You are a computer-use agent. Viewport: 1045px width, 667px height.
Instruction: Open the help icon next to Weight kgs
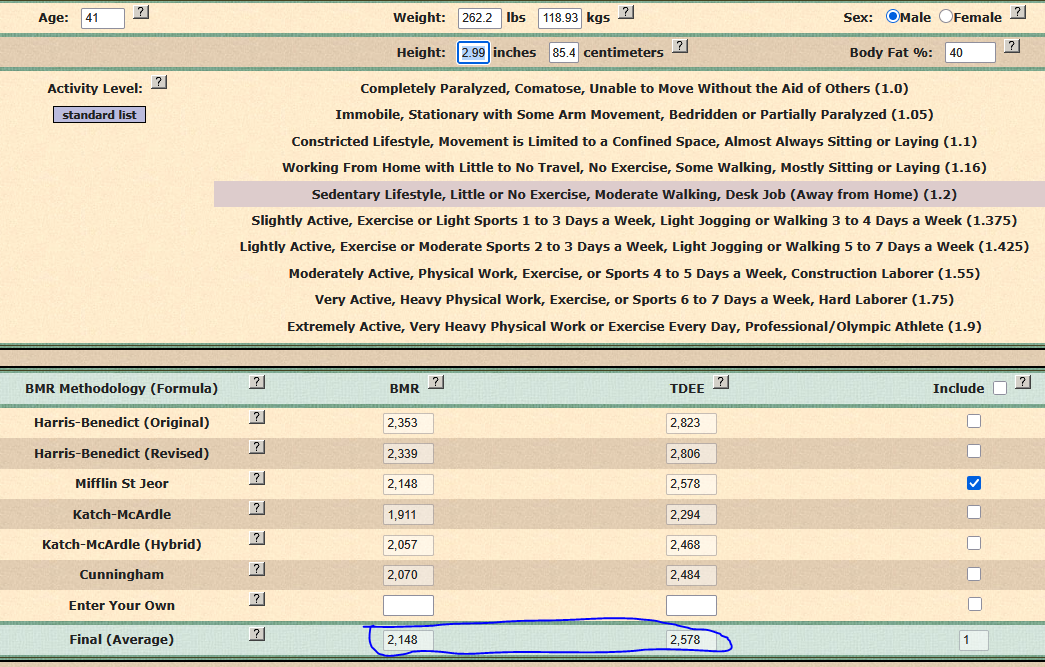pos(626,12)
